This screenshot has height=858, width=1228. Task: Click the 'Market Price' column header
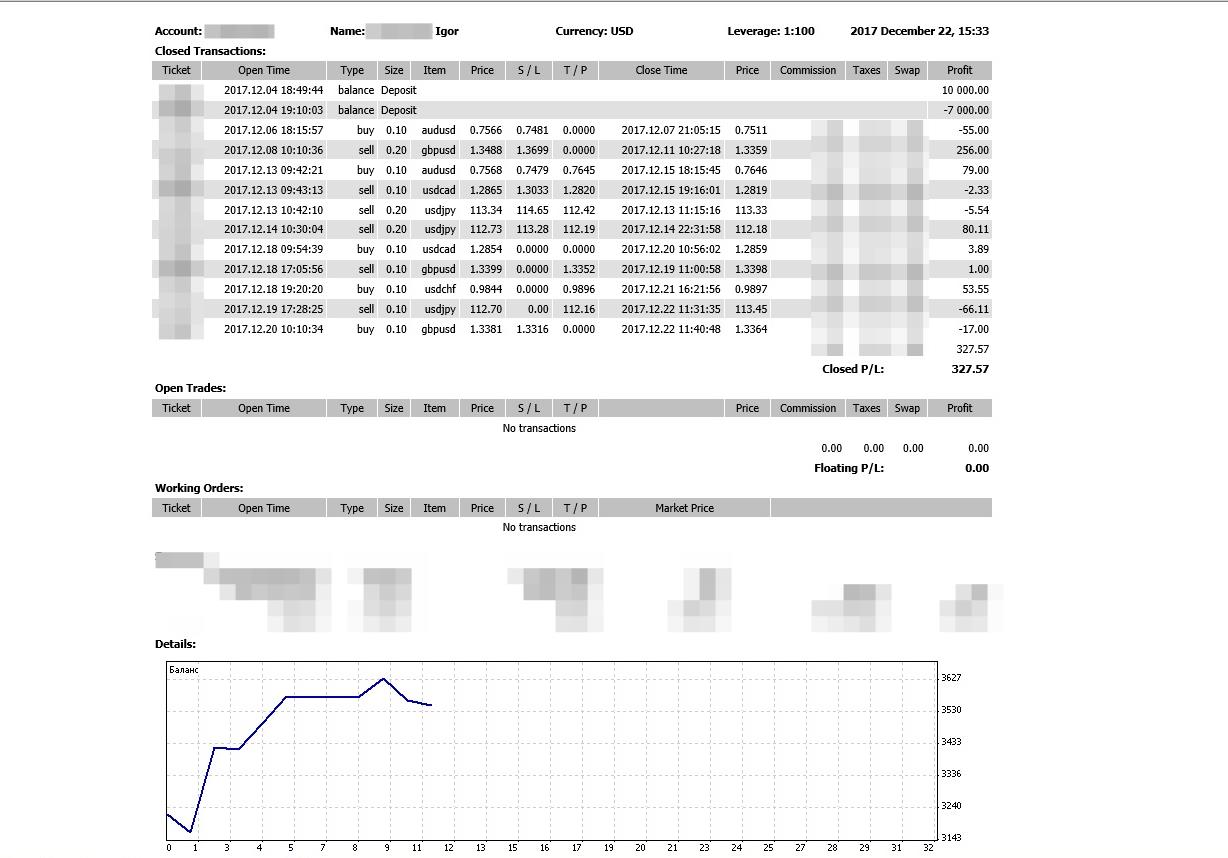point(684,508)
